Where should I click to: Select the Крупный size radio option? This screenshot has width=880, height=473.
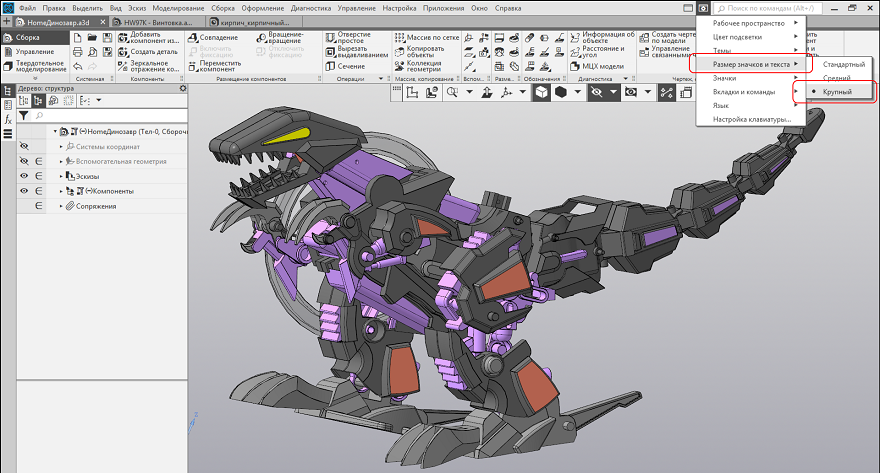[837, 92]
